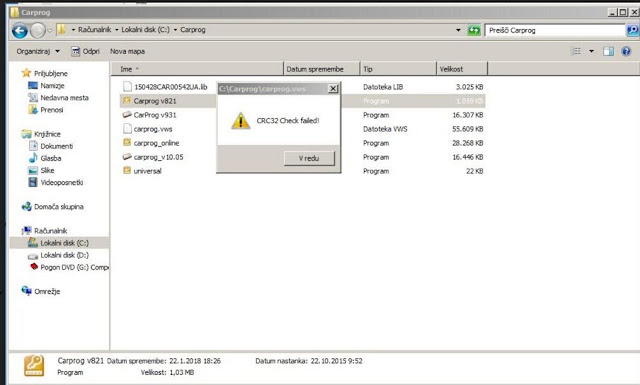Select Računalnik in the navigation tree
Image resolution: width=640 pixels, height=385 pixels.
click(x=51, y=231)
